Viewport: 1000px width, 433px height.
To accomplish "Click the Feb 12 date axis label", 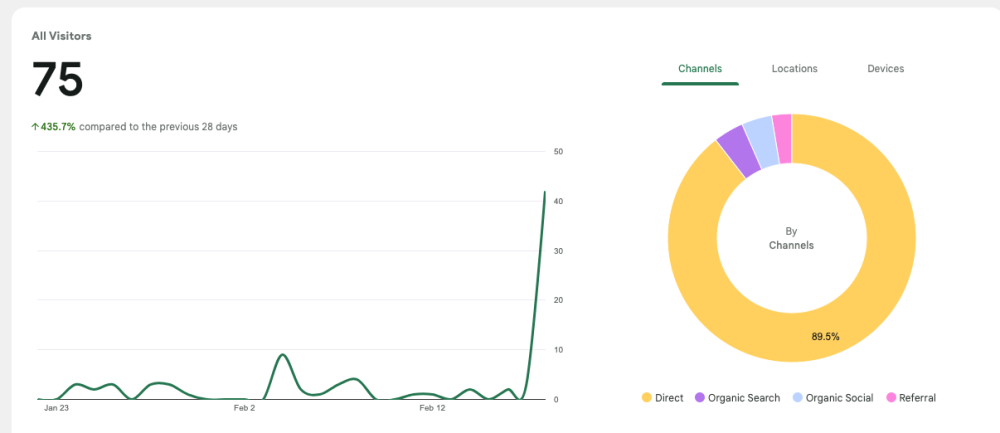I will [432, 408].
